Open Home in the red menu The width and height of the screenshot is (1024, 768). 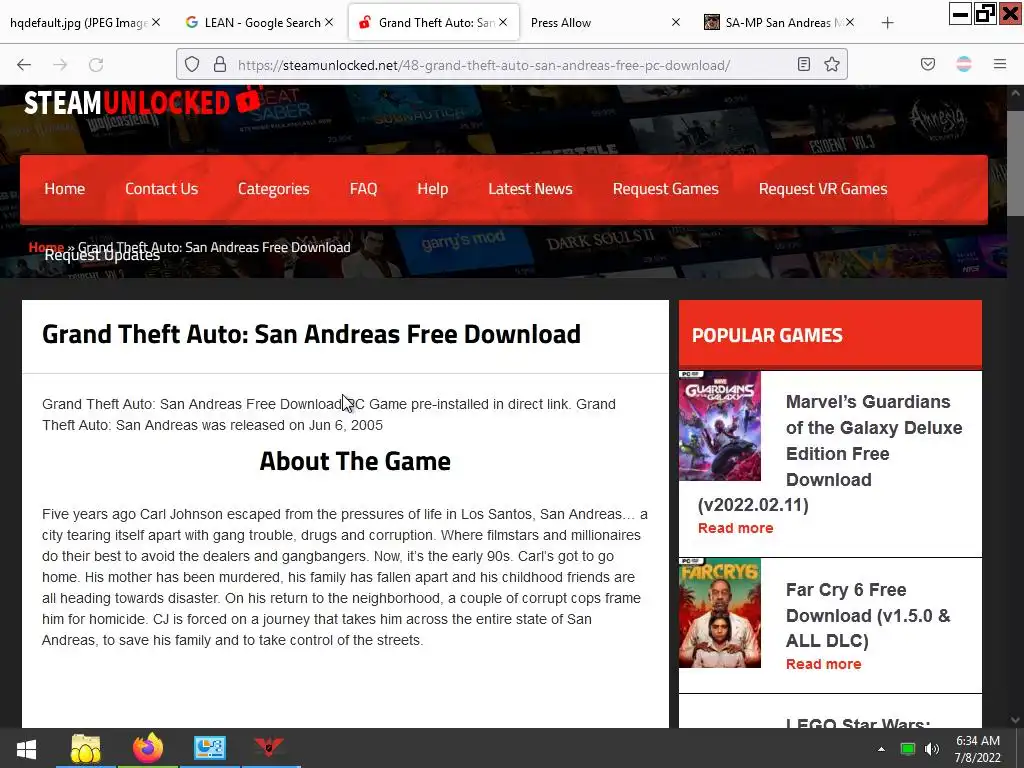(x=65, y=189)
